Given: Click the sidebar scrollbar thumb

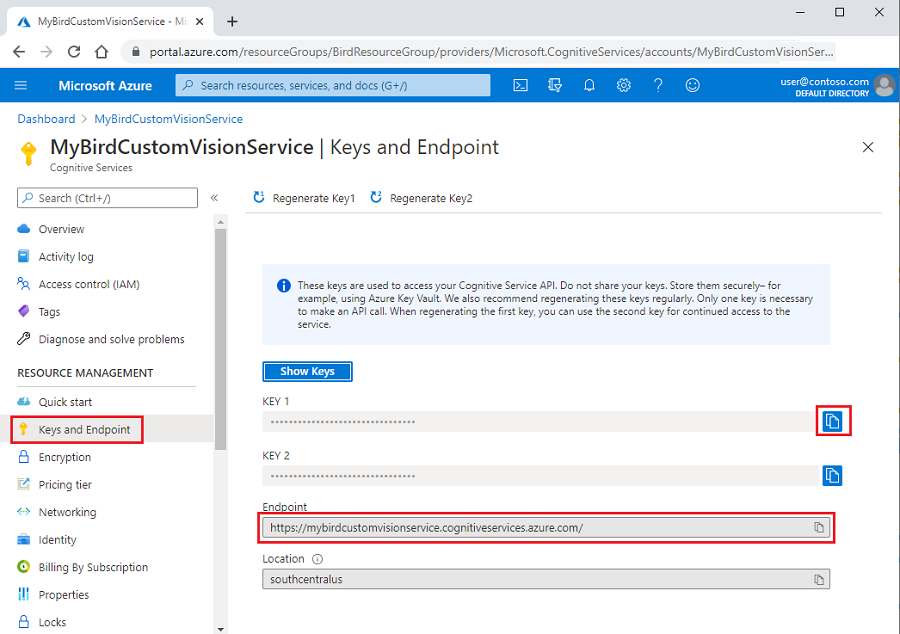Looking at the screenshot, I should (x=220, y=340).
